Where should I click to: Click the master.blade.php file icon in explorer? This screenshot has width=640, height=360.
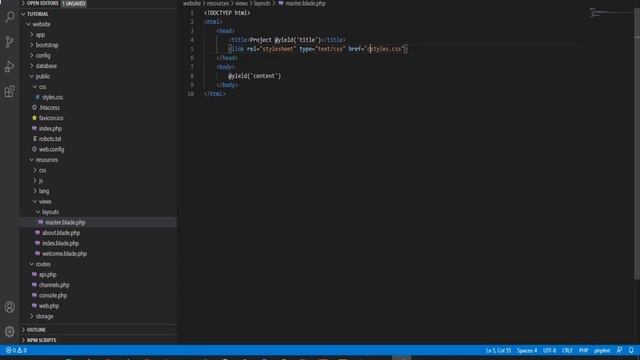coord(41,222)
